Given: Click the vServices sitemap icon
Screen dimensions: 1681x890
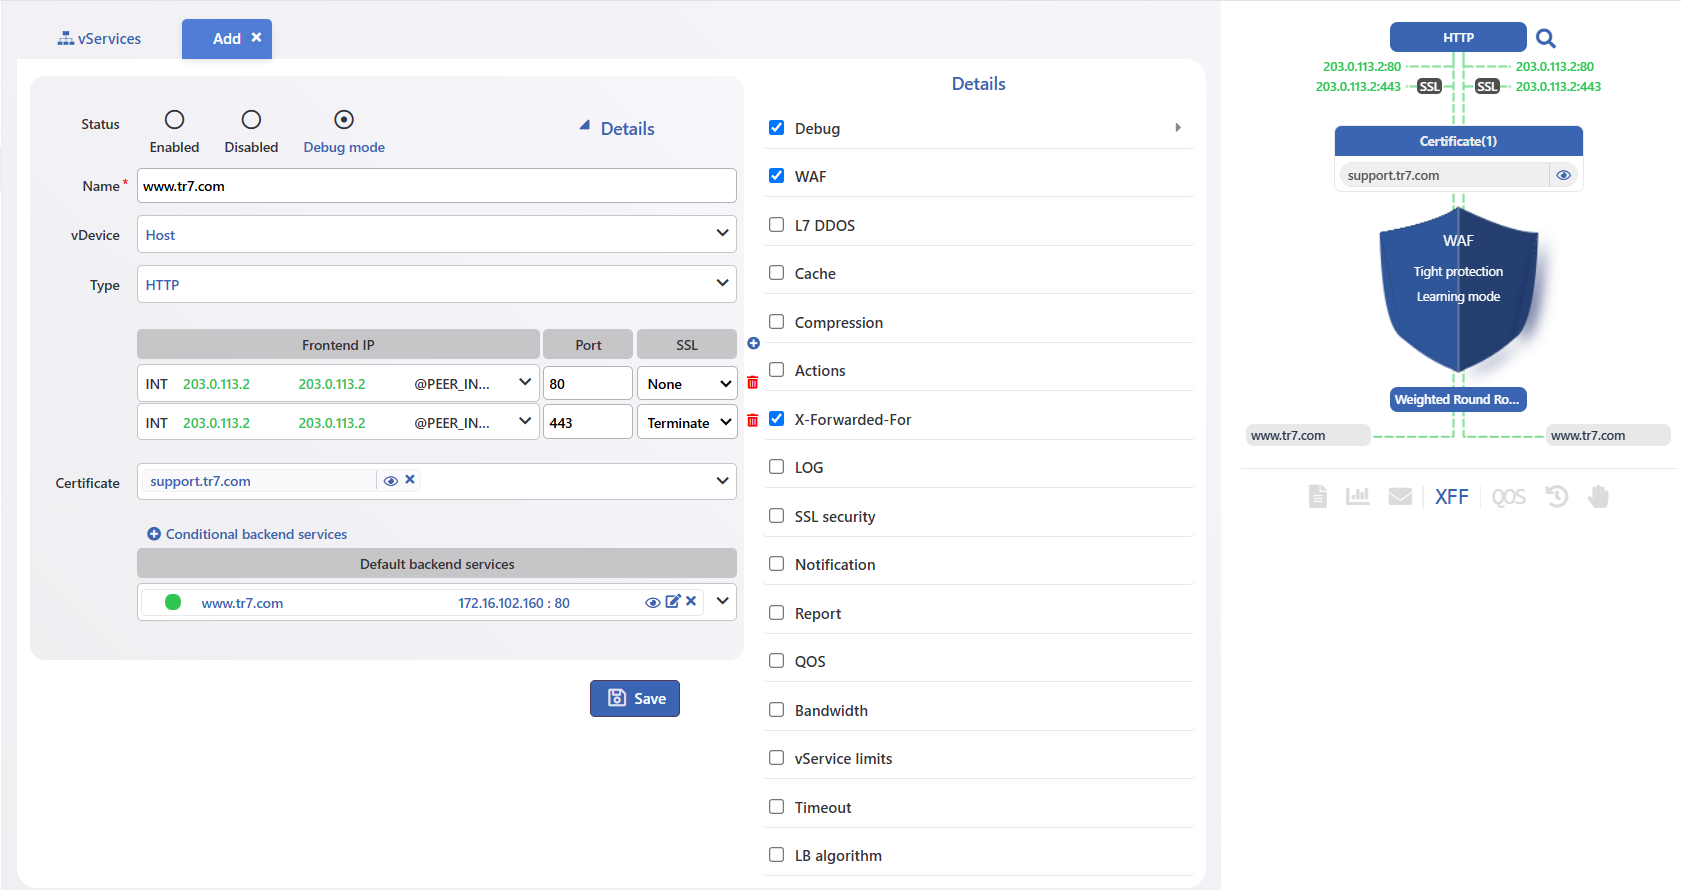Looking at the screenshot, I should click(66, 38).
